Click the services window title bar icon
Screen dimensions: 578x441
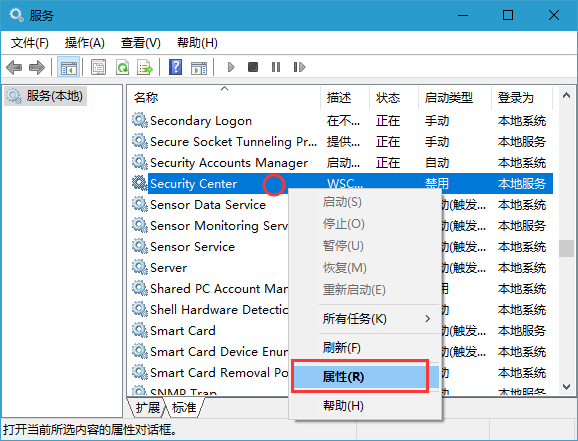tap(16, 15)
